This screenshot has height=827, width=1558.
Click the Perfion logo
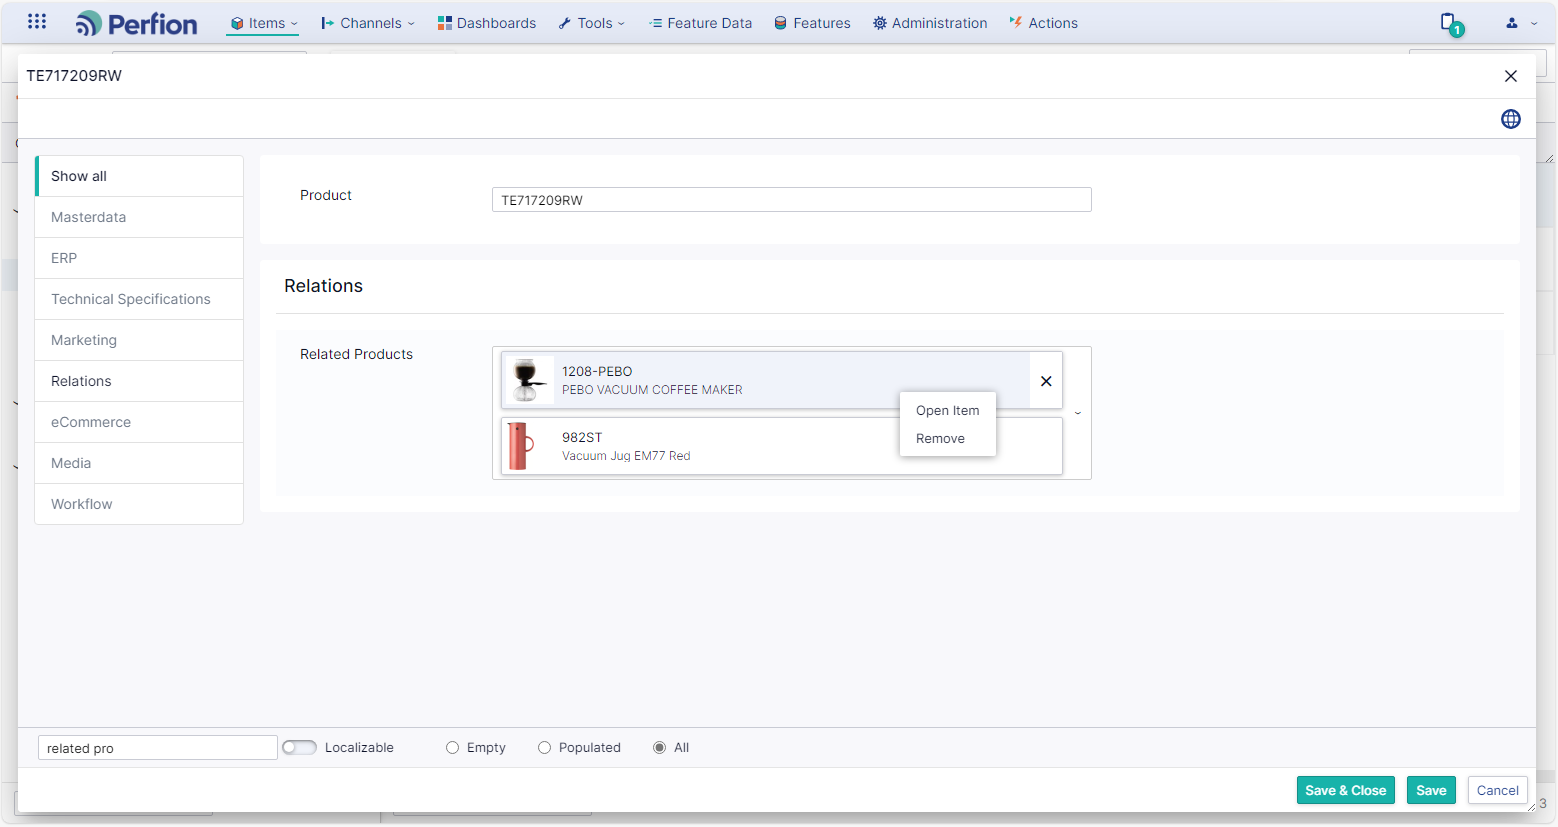click(137, 23)
